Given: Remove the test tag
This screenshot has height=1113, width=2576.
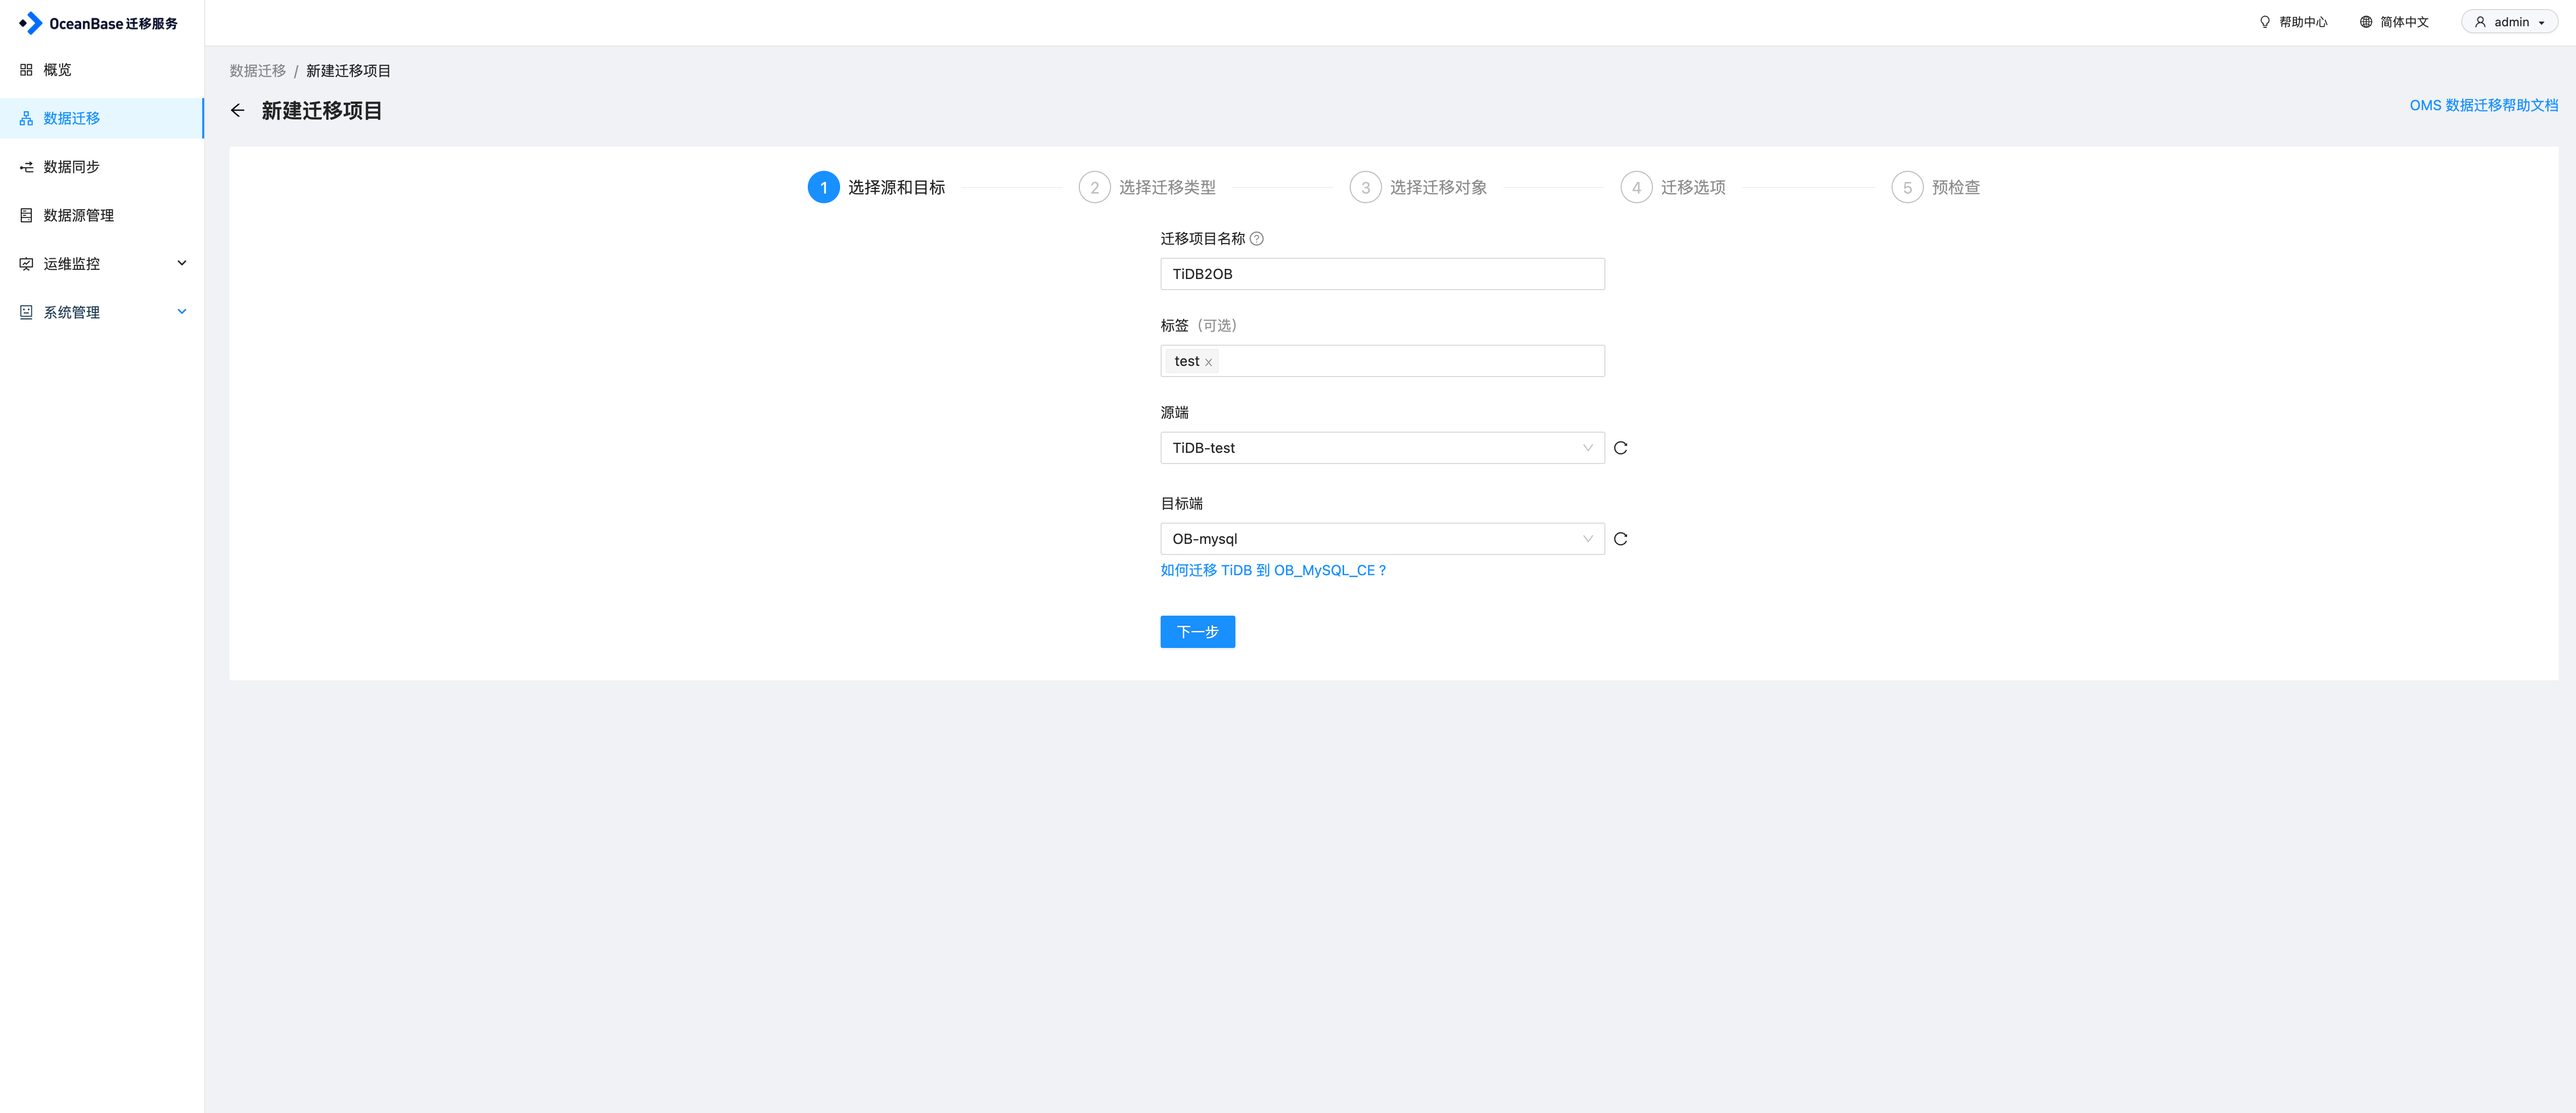Looking at the screenshot, I should point(1208,362).
